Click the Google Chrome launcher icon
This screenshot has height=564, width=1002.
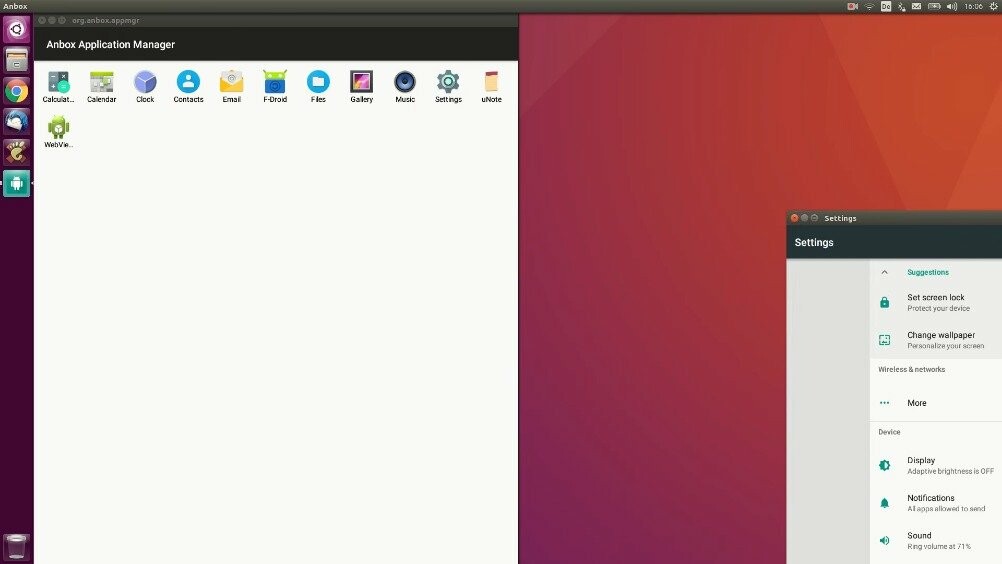(x=16, y=91)
